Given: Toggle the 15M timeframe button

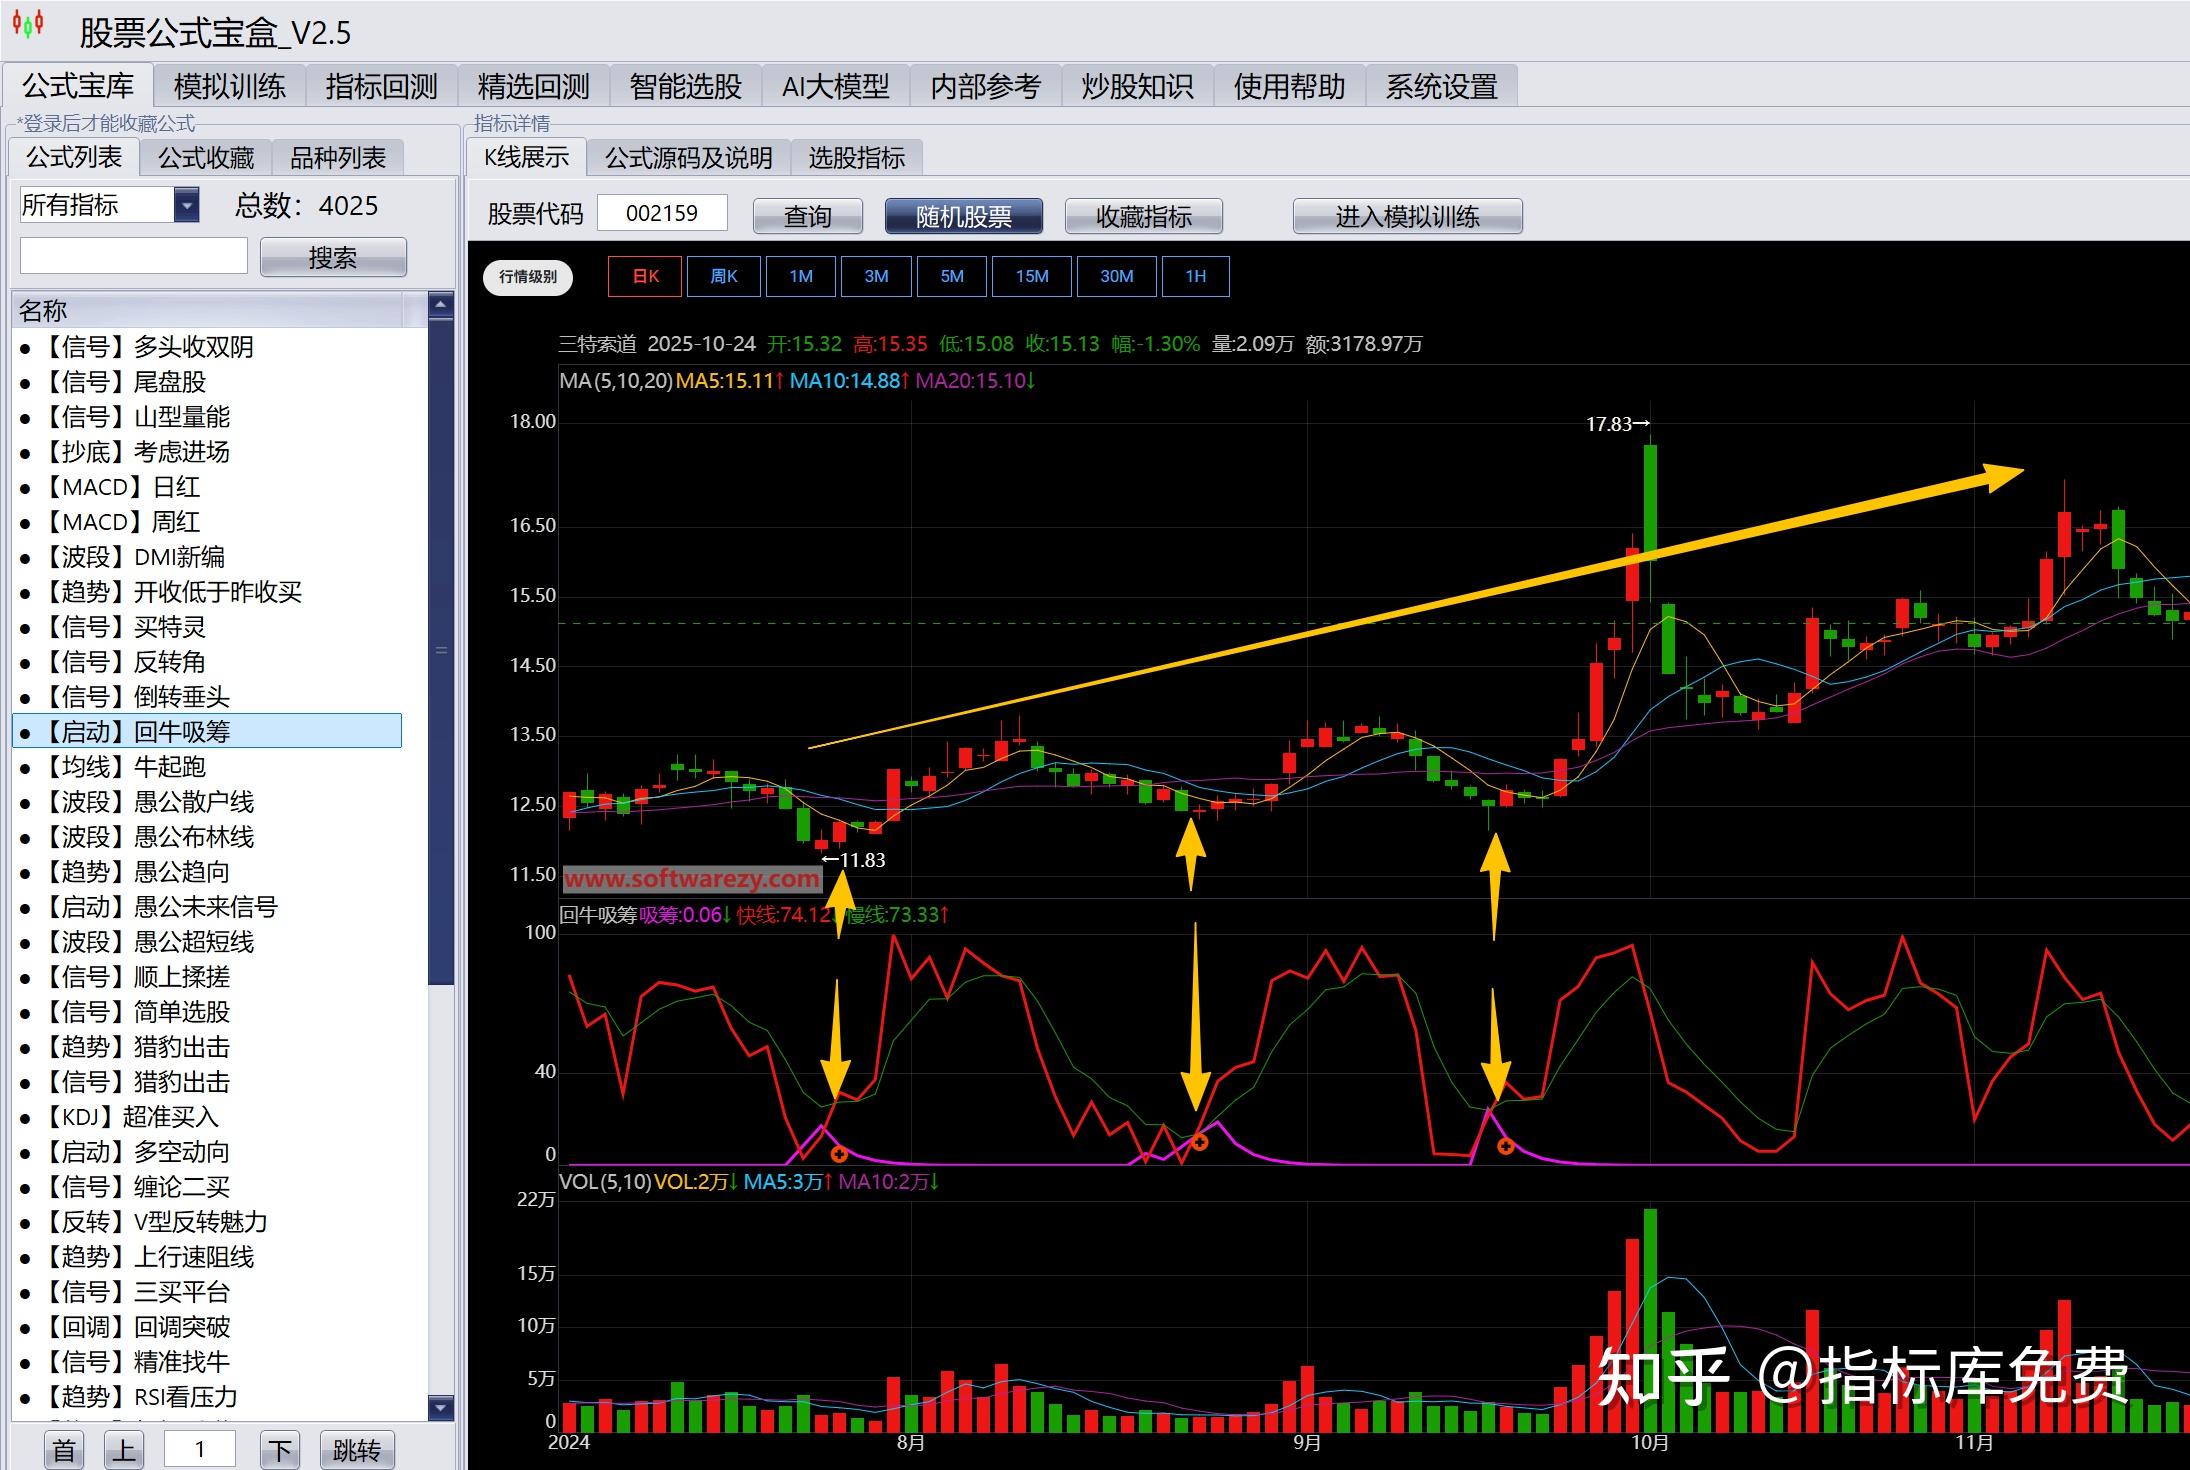Looking at the screenshot, I should (x=1031, y=277).
